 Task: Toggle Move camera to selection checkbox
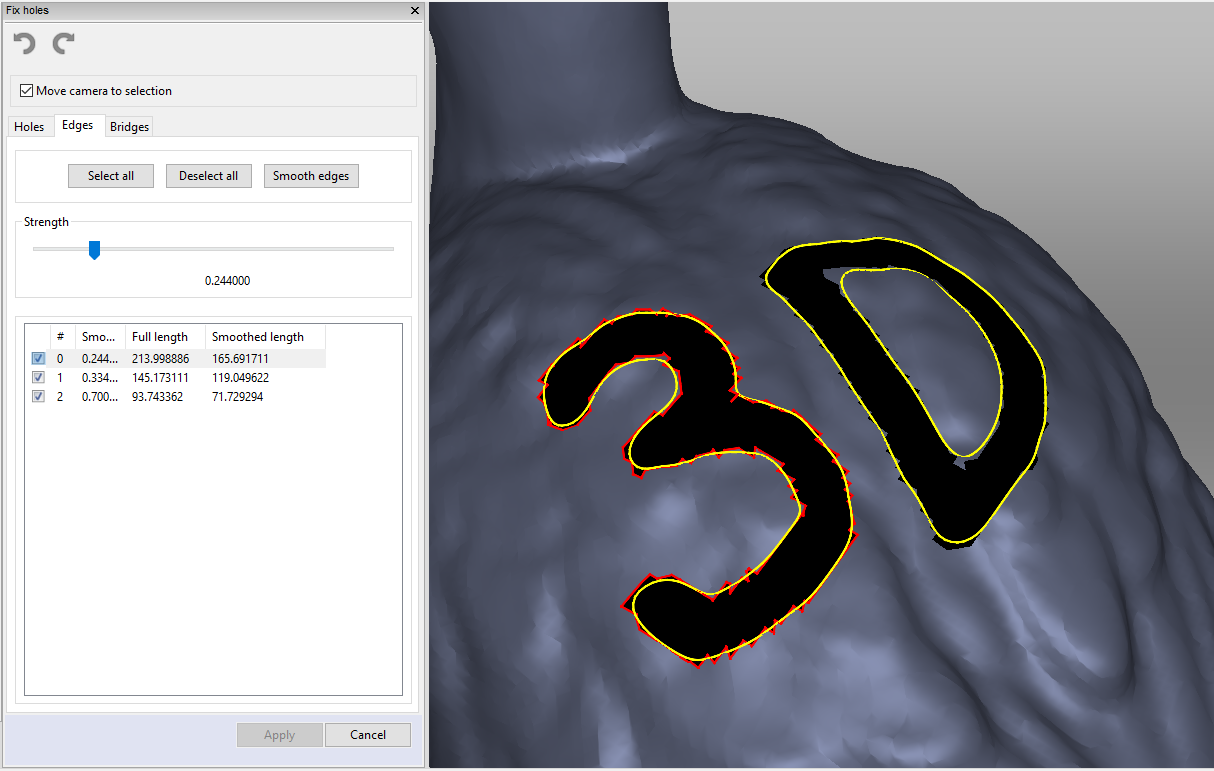point(27,91)
